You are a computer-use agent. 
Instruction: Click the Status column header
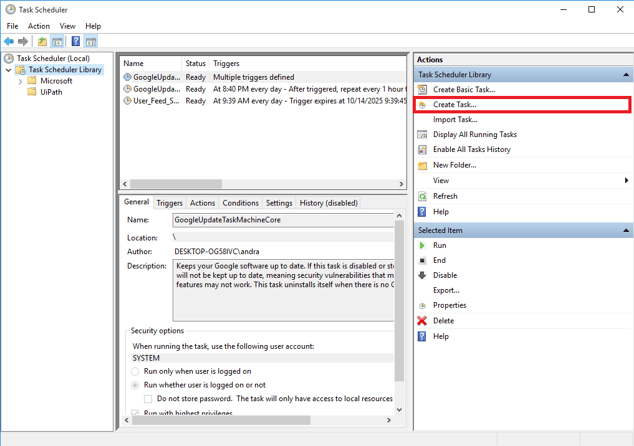[196, 63]
